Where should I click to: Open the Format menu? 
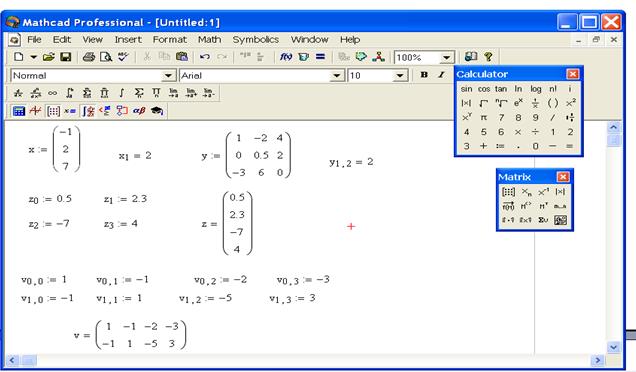click(170, 40)
